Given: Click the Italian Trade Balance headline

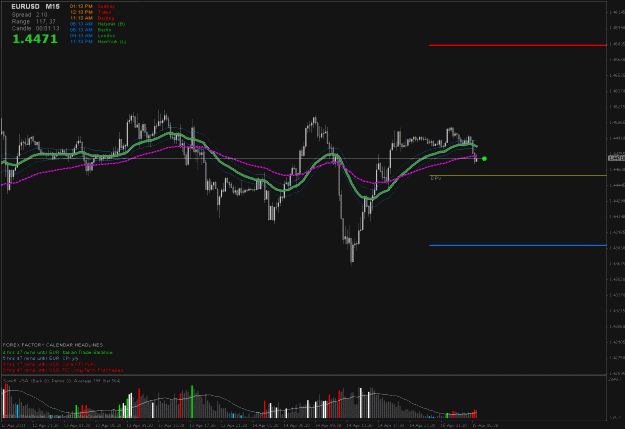Looking at the screenshot, I should click(58, 352).
